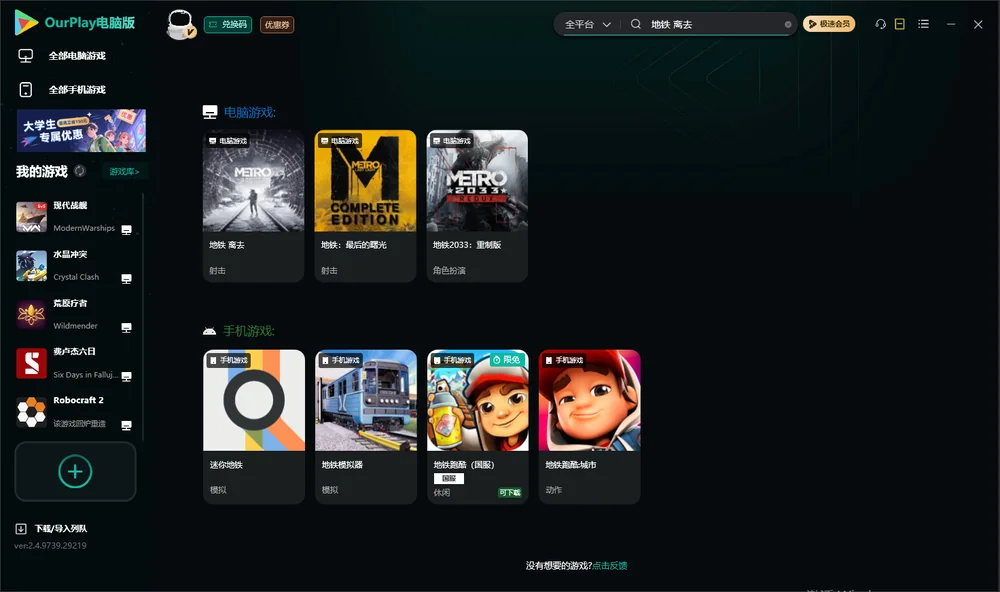
Task: Open the 地铁跑酷:城市 game card
Action: click(x=589, y=426)
